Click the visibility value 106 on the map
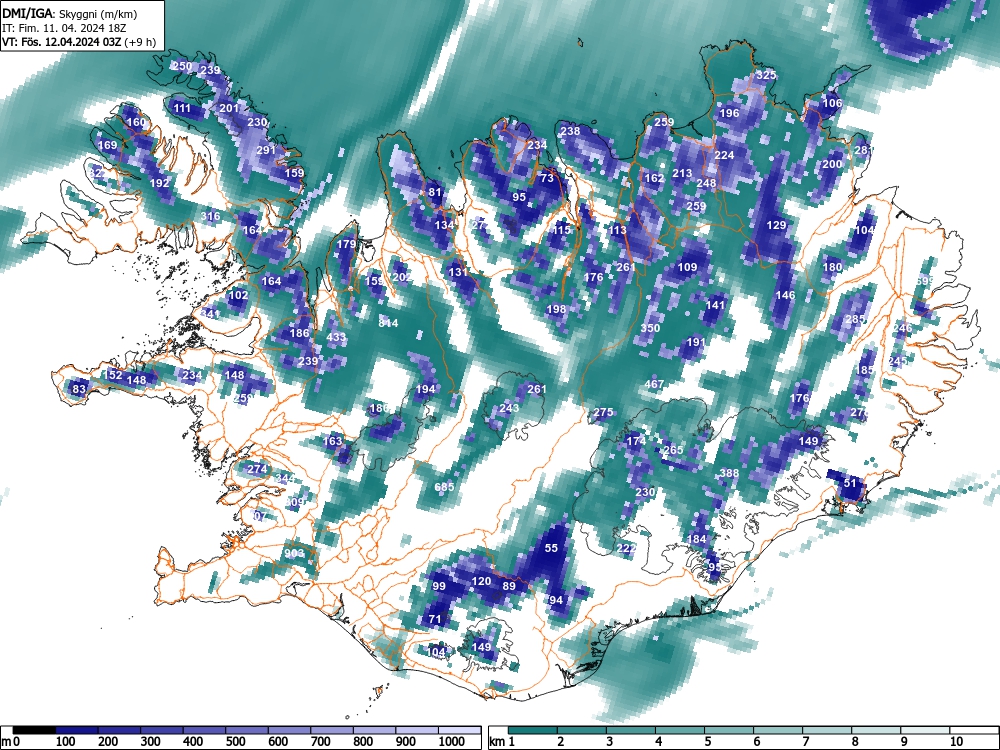Viewport: 1000px width, 750px height. tap(832, 103)
